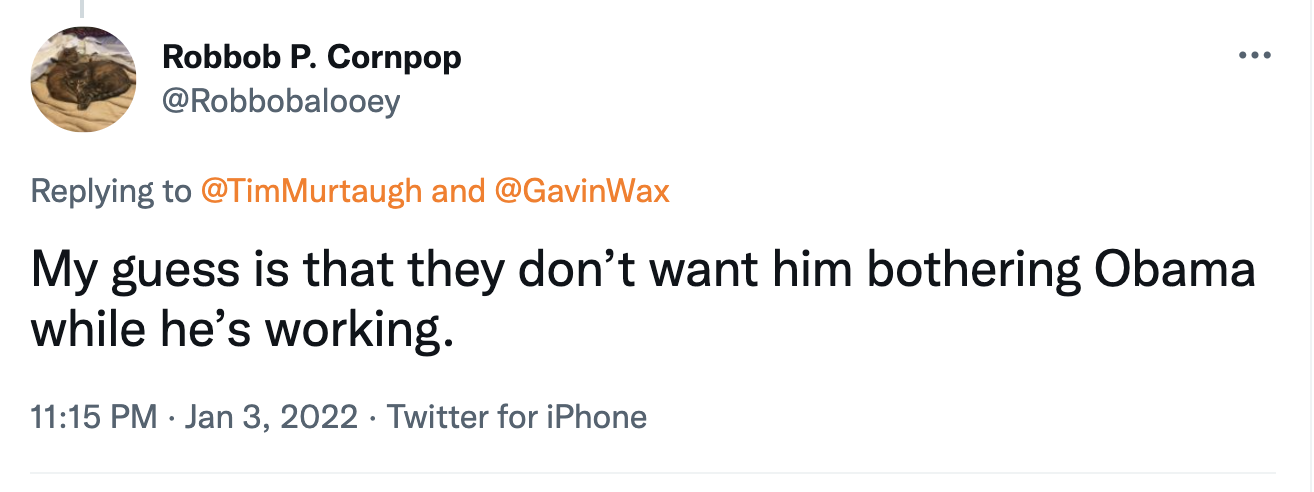The image size is (1314, 492).
Task: Click the dot separator after 11:15 PM
Action: 170,416
